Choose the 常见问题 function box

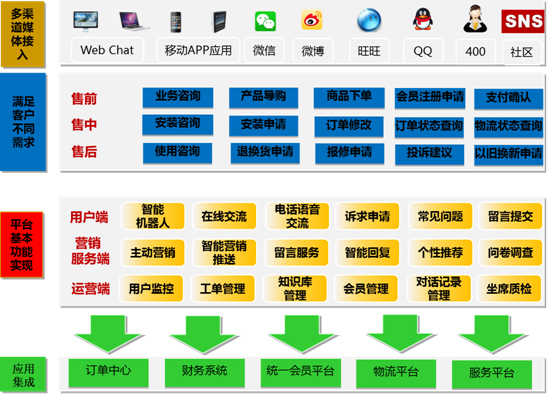[440, 216]
